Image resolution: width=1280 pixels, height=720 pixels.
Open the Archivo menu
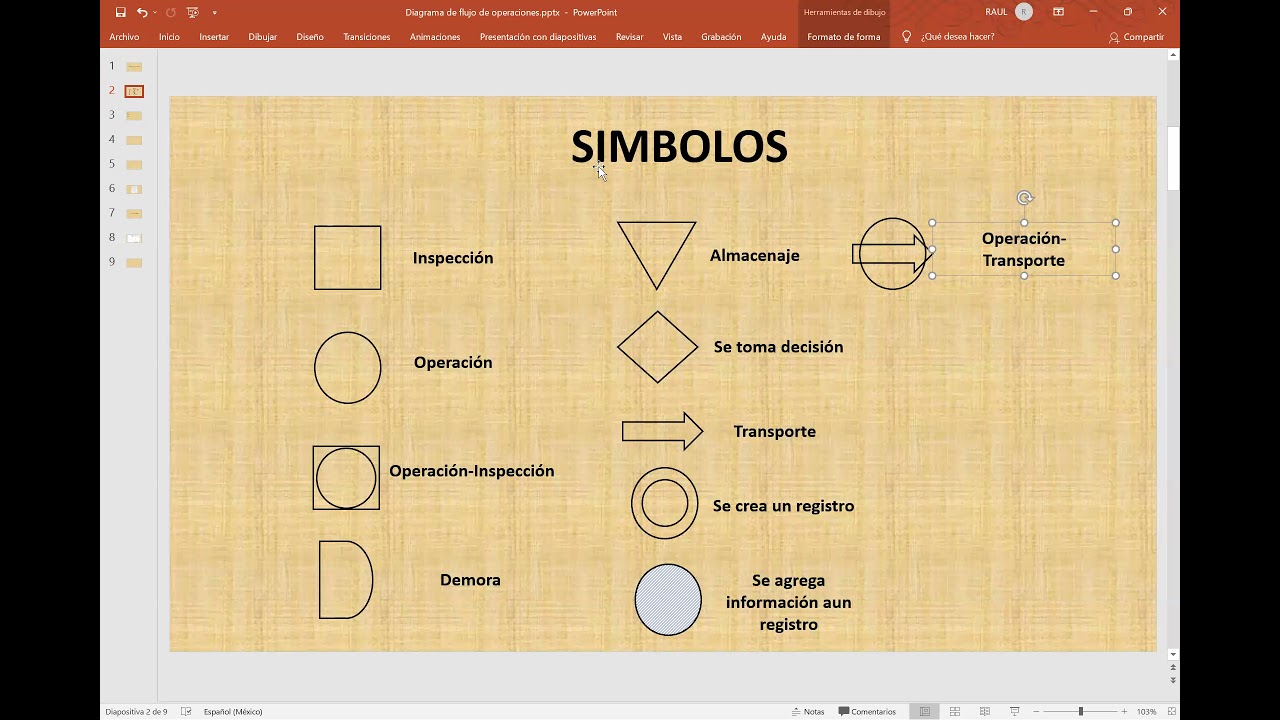[x=124, y=37]
